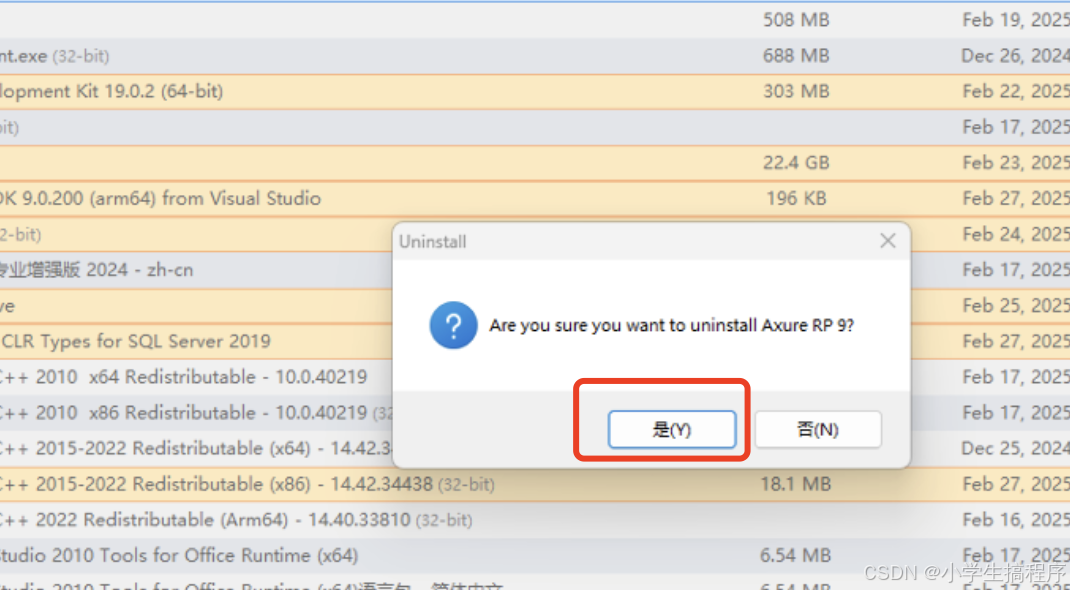The height and width of the screenshot is (590, 1070).
Task: Click the Dec 26, 2024 date cell
Action: tap(1016, 55)
